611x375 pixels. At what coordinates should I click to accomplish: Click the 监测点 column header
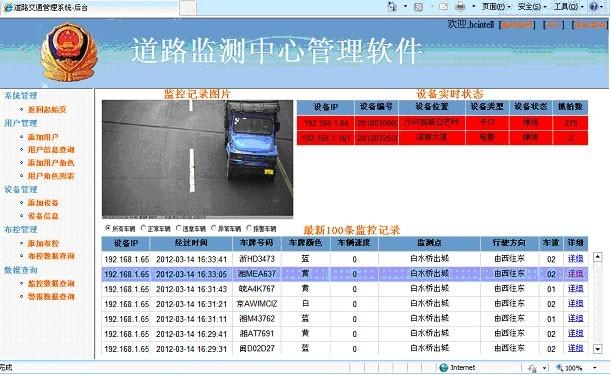429,243
